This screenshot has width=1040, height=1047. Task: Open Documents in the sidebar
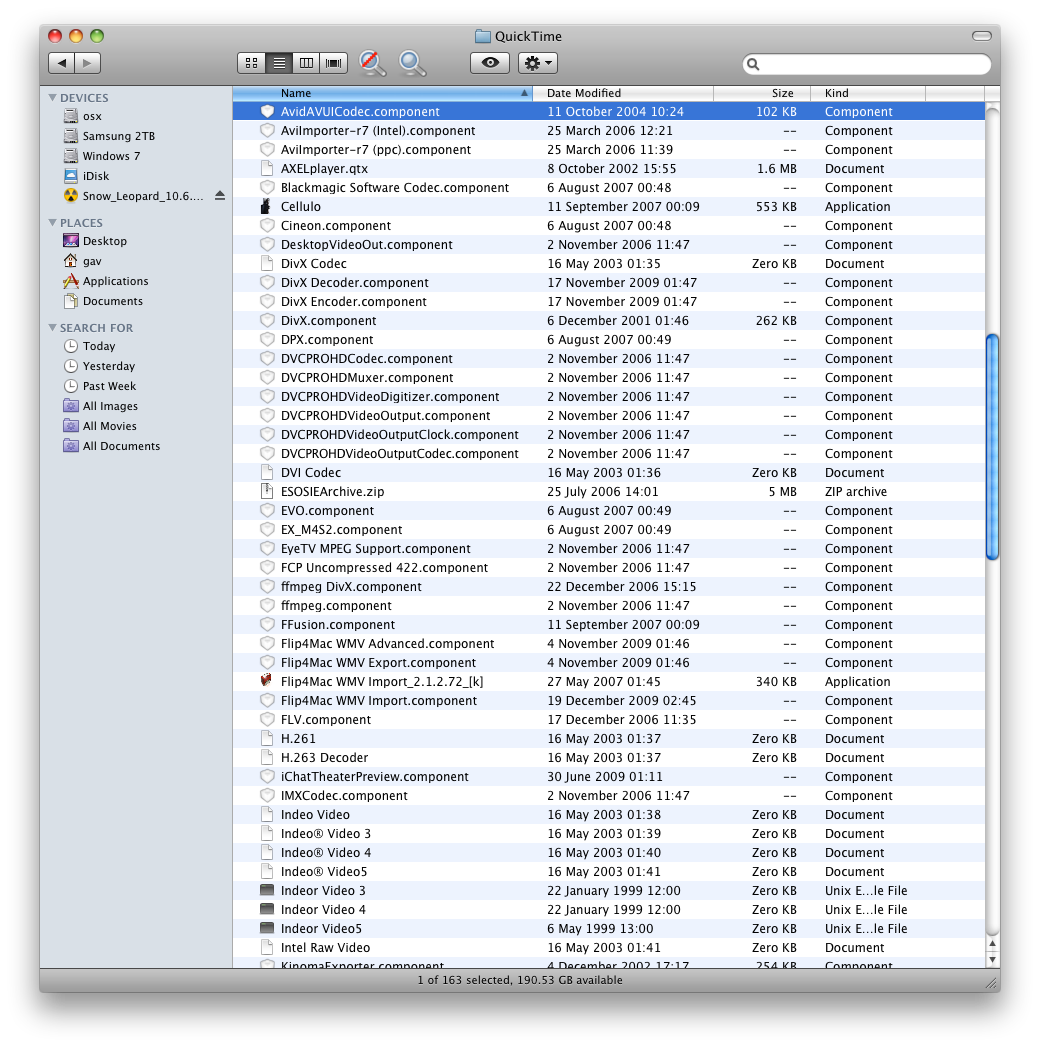tap(112, 301)
